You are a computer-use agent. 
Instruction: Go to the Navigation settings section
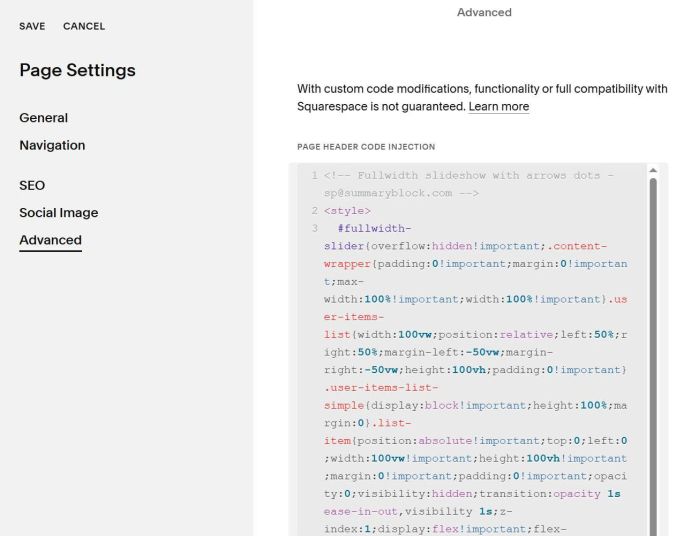[x=52, y=145]
